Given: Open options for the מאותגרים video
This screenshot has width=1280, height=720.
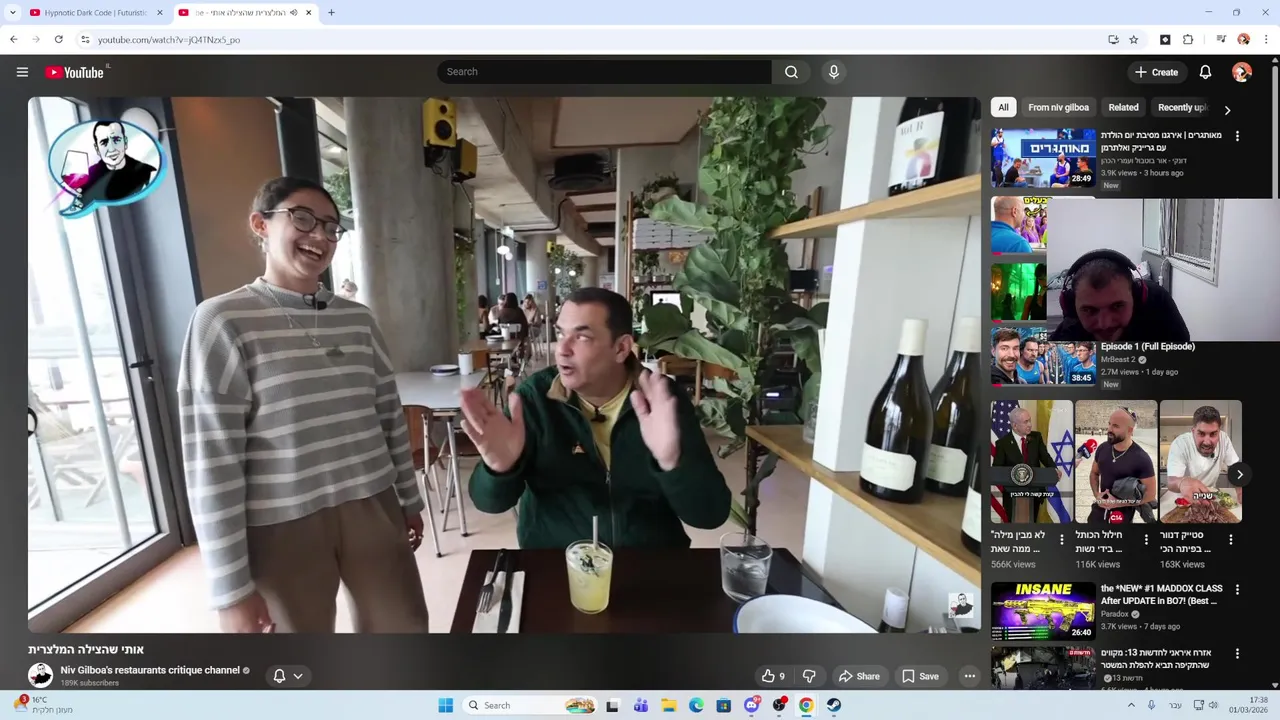Looking at the screenshot, I should (1237, 136).
